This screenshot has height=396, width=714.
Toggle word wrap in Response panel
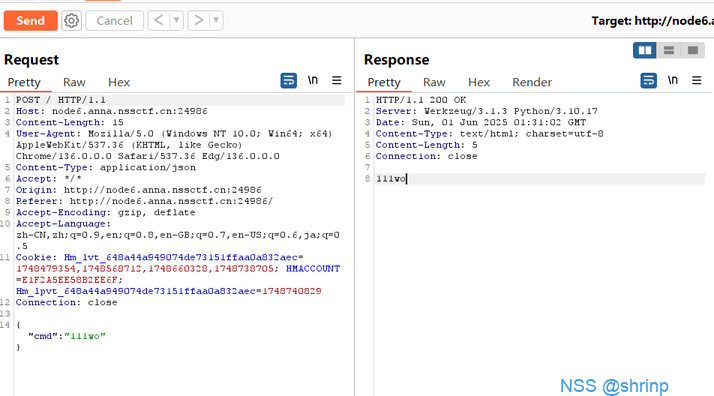[x=648, y=81]
